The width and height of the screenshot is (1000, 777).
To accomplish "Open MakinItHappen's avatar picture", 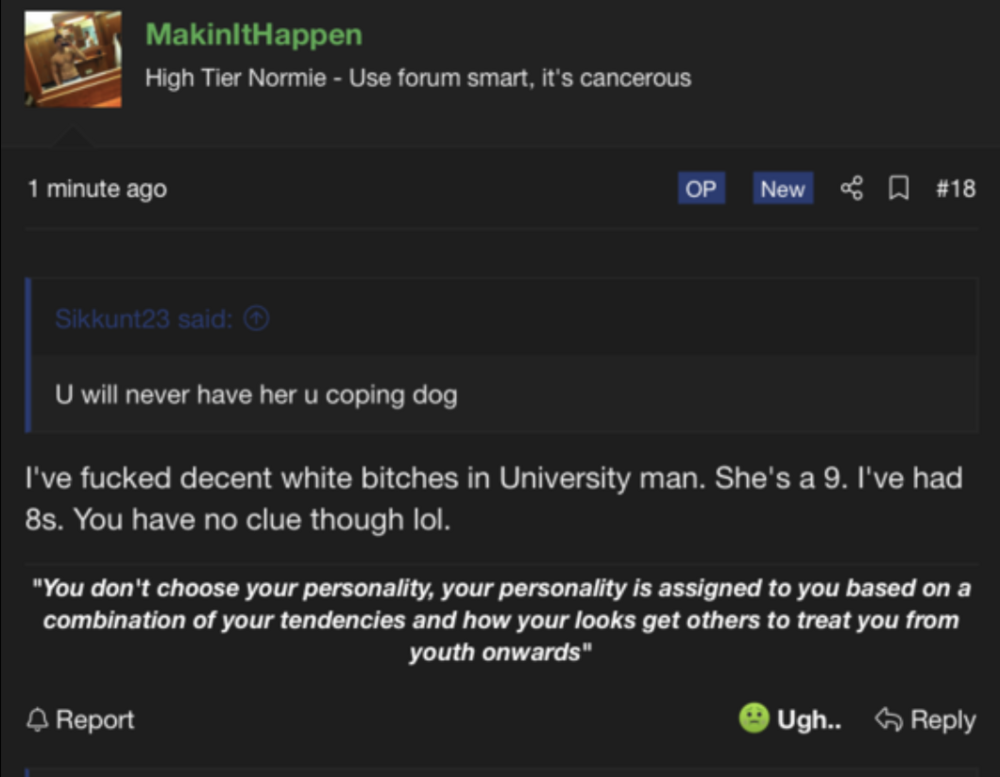I will 73,59.
